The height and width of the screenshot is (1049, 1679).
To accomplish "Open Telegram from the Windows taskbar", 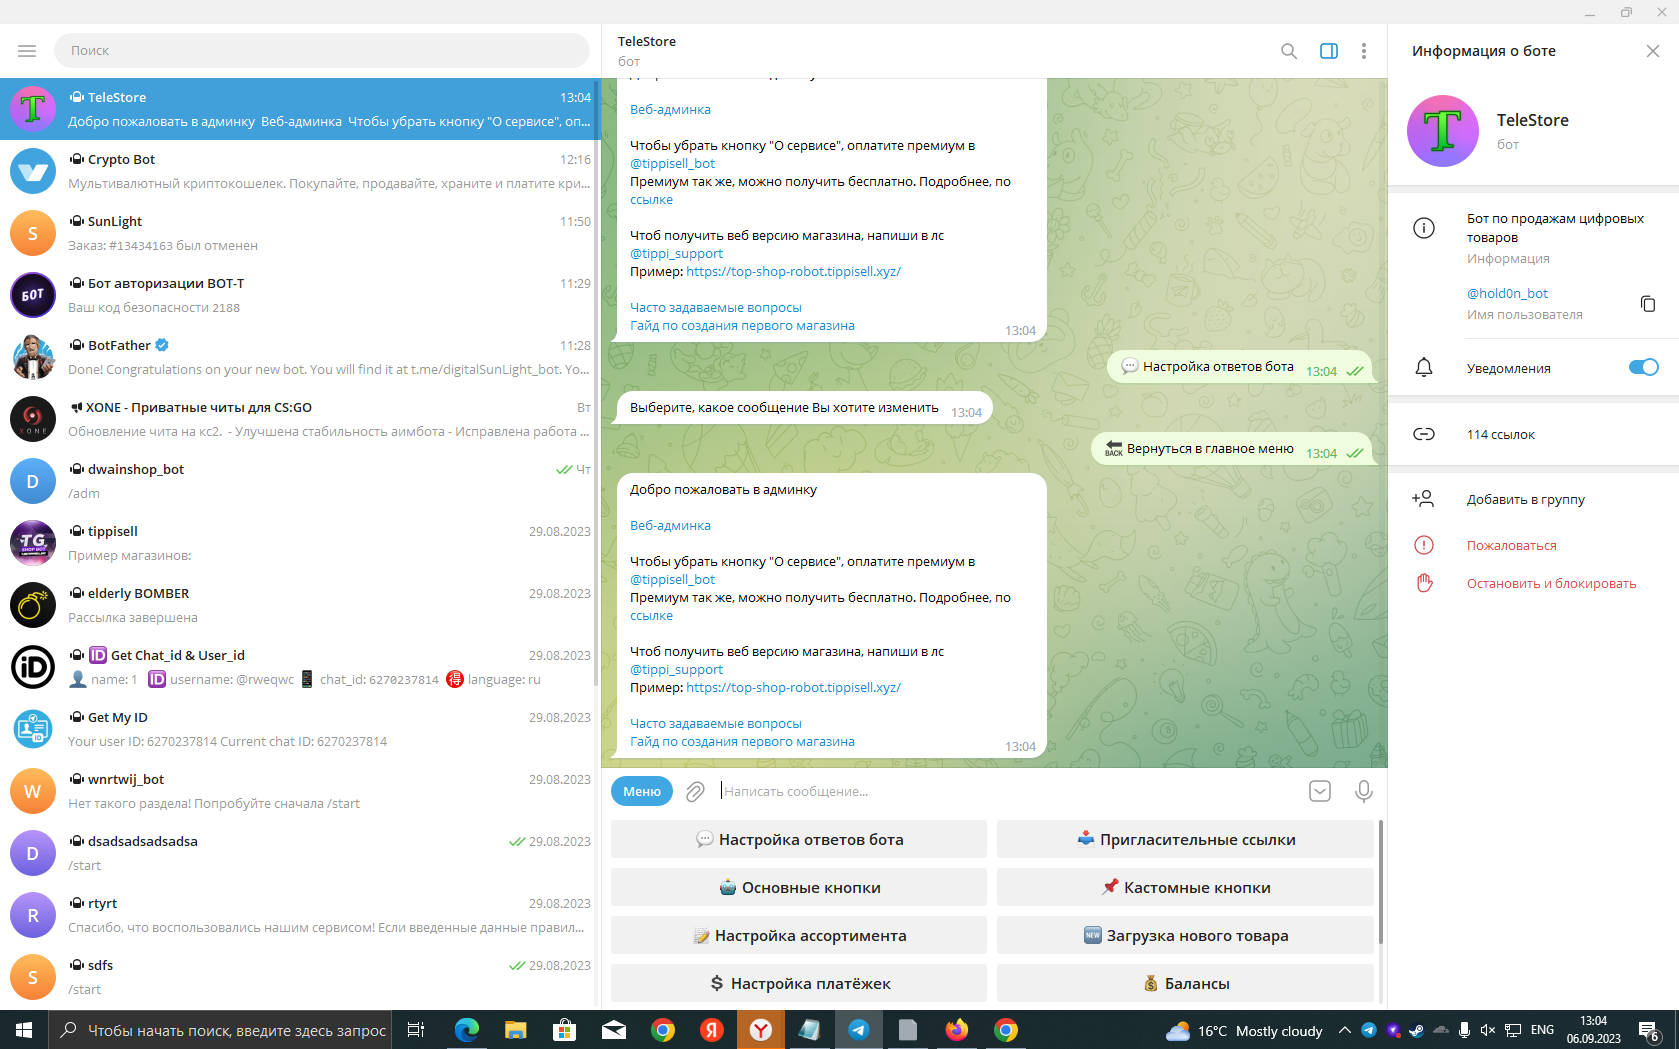I will tap(859, 1030).
